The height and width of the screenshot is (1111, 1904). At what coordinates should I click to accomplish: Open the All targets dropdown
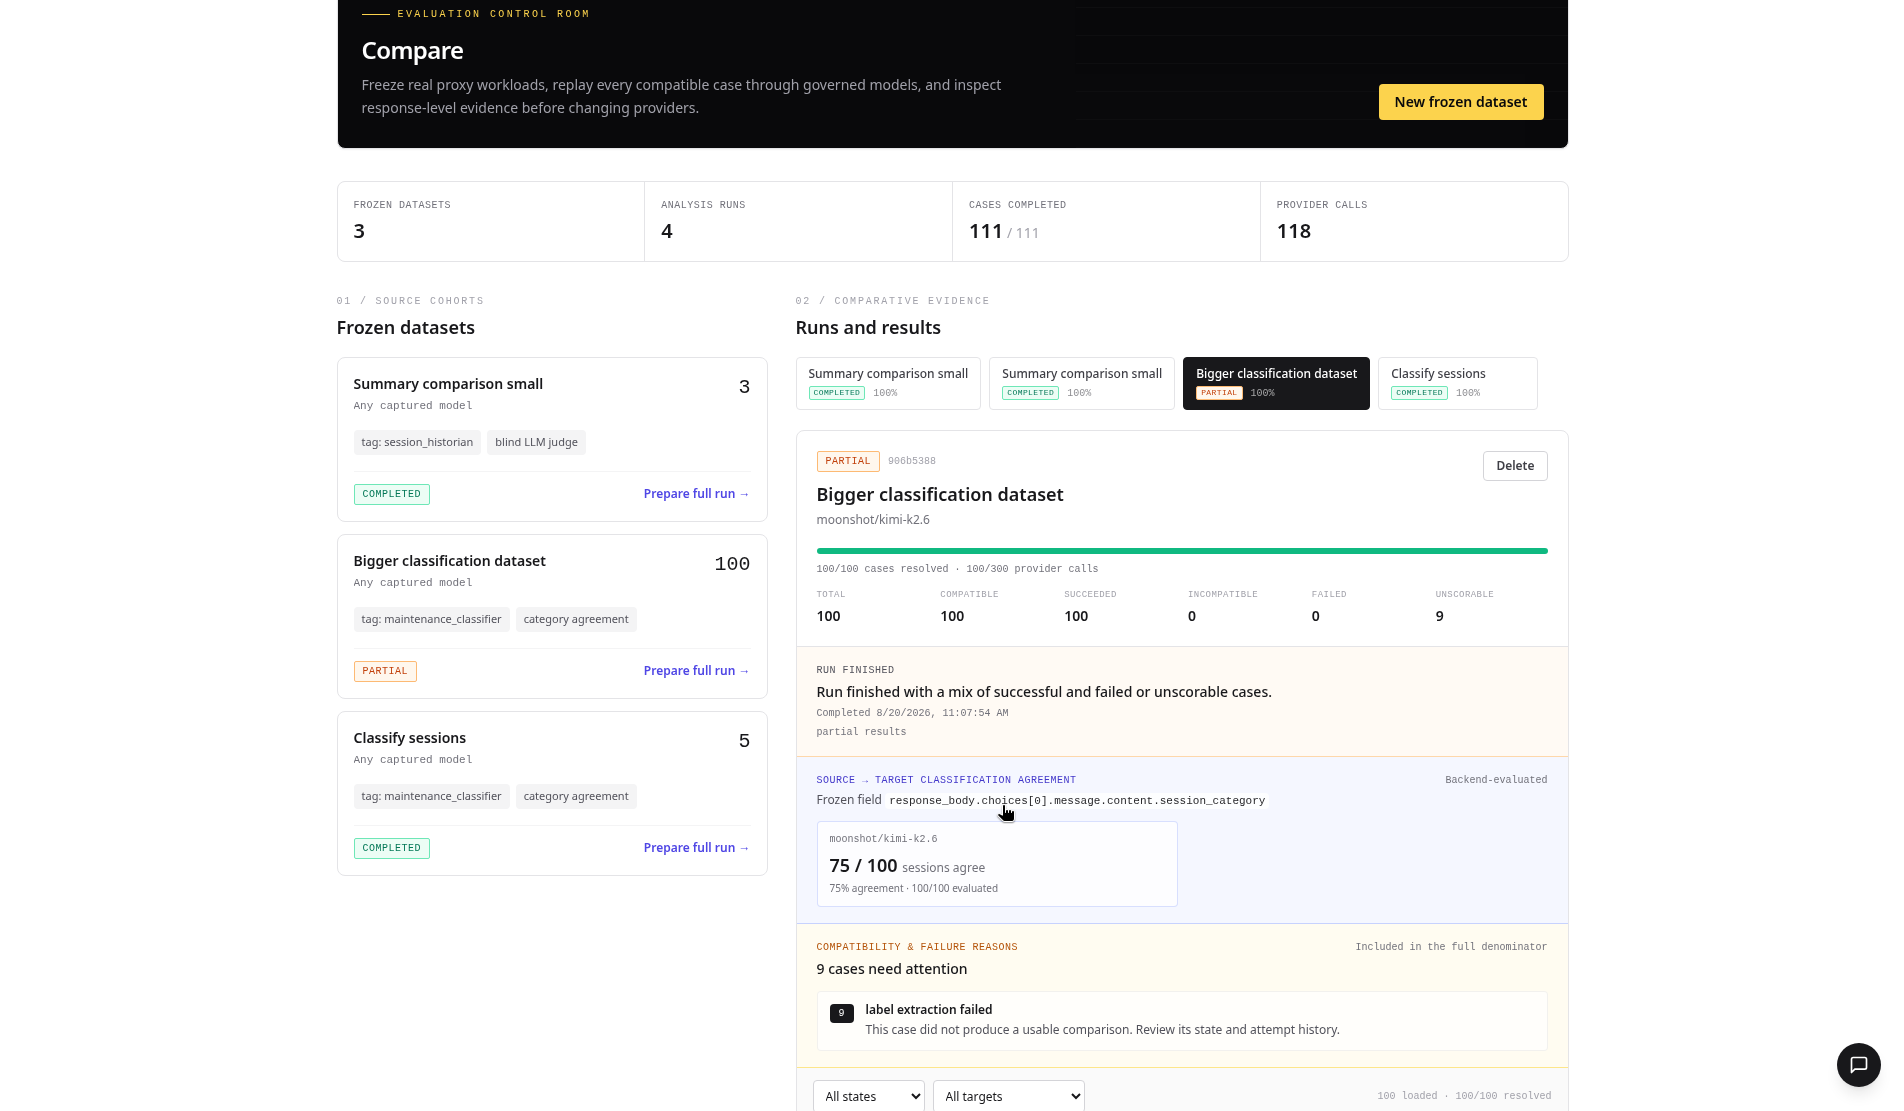pyautogui.click(x=1008, y=1096)
